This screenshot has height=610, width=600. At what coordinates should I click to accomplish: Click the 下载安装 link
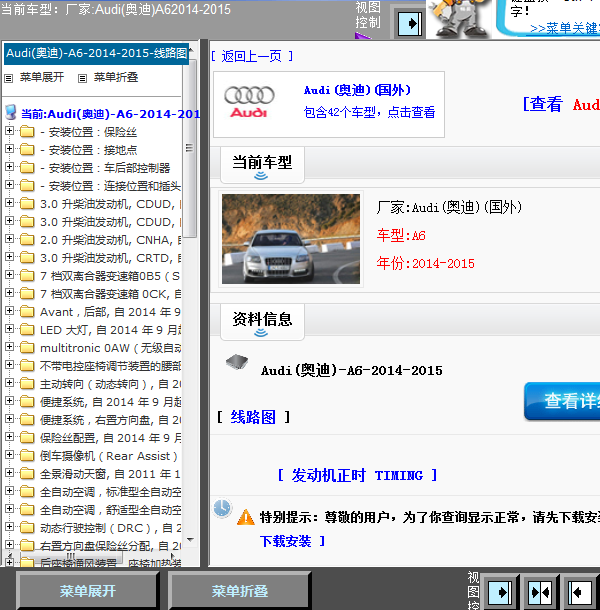286,541
